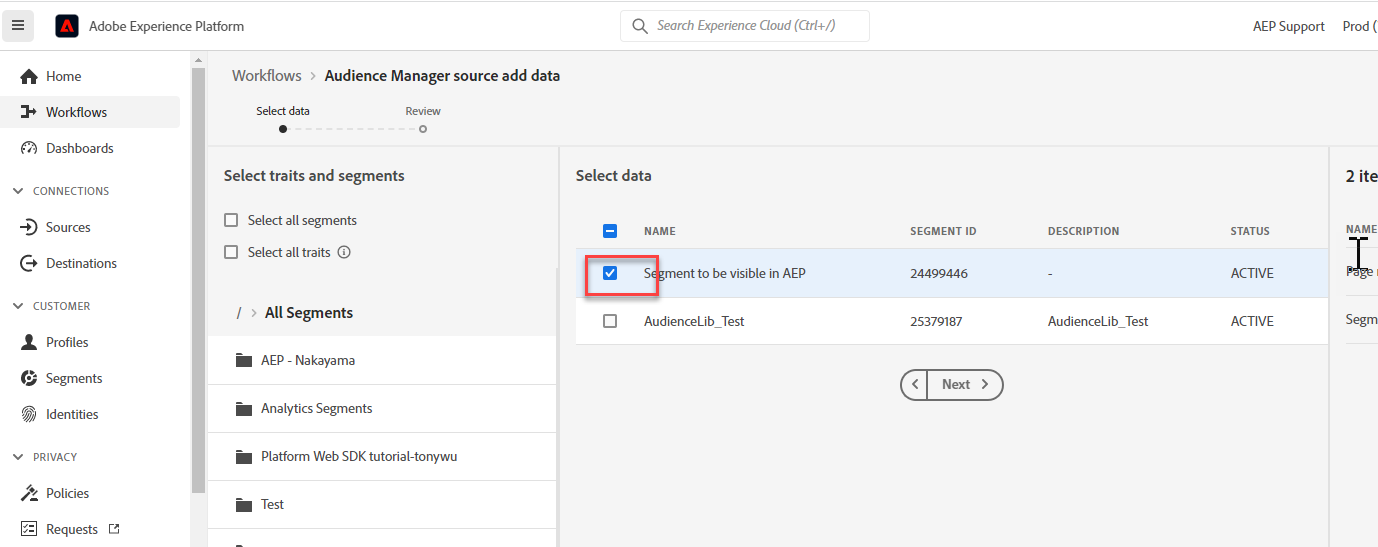Collapse the PRIVACY sidebar section
The width and height of the screenshot is (1378, 547).
(18, 457)
